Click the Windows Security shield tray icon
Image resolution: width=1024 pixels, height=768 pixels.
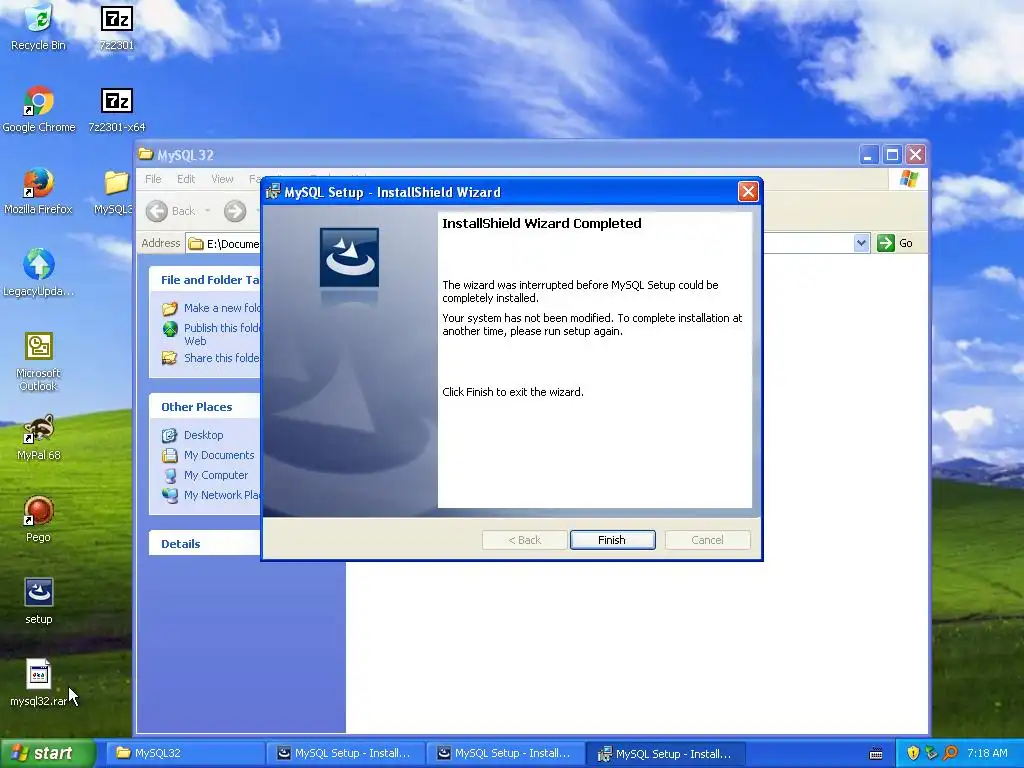913,753
